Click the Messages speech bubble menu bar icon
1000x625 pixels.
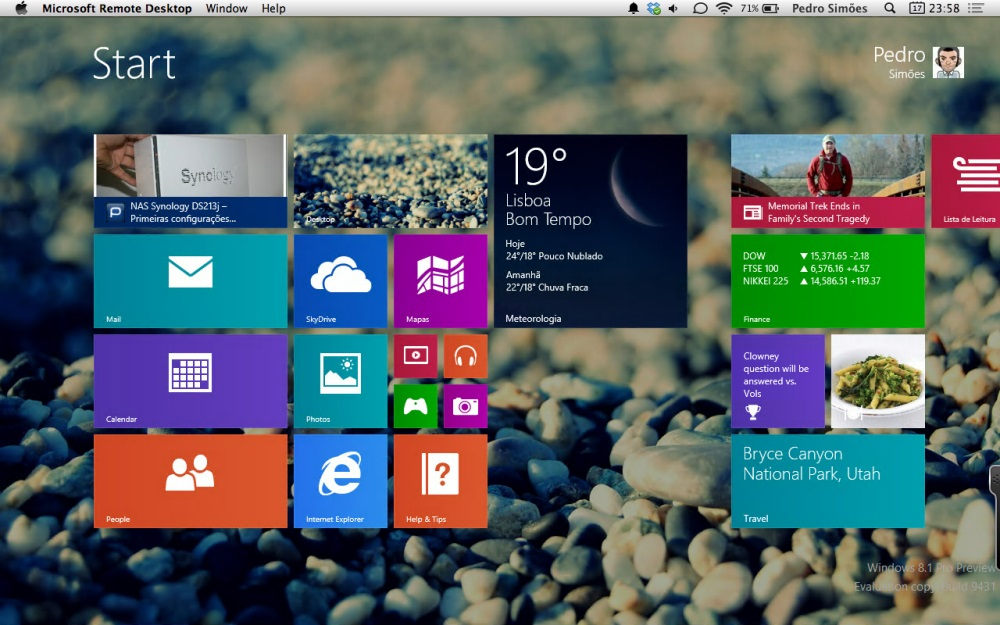(x=700, y=8)
